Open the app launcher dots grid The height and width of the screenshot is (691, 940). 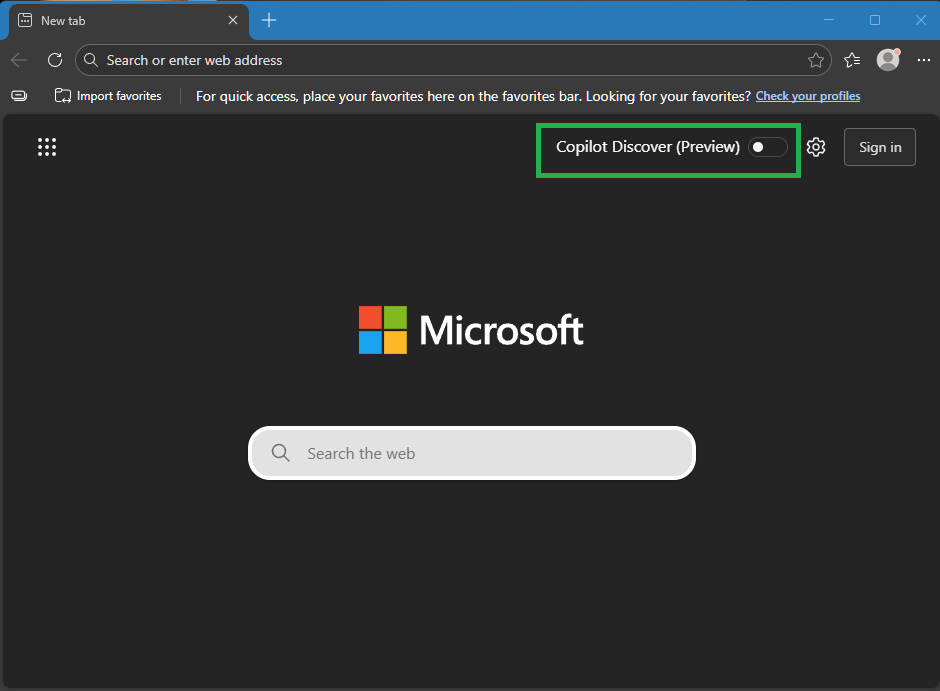47,147
